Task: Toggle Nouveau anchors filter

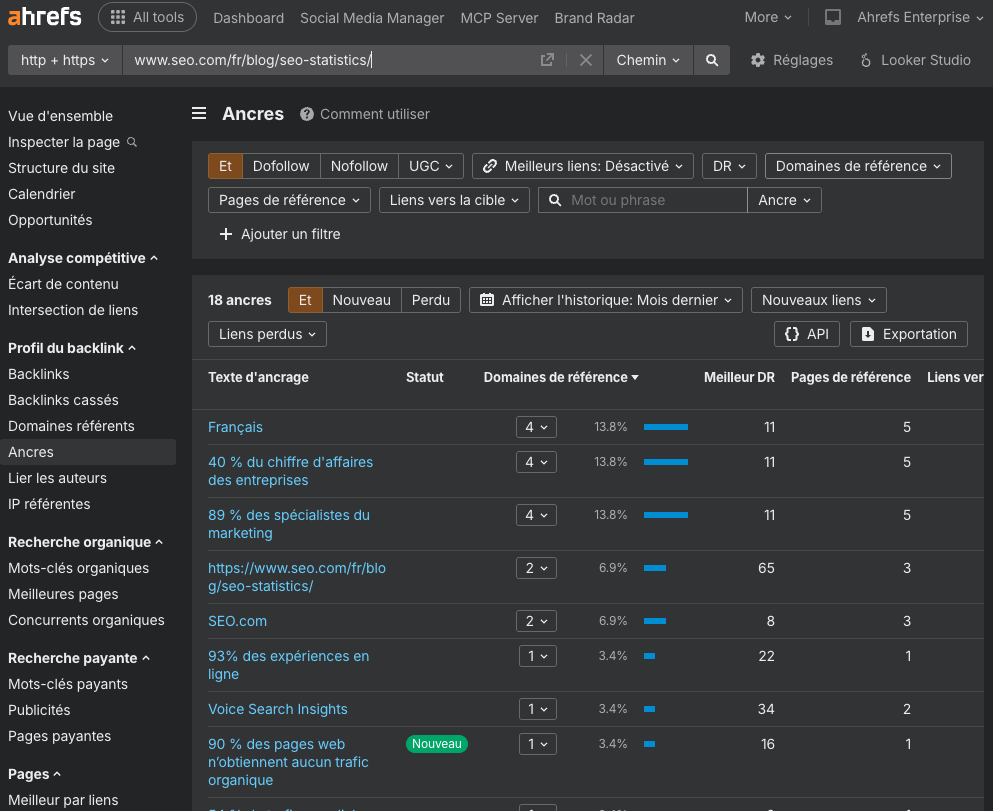Action: pyautogui.click(x=361, y=300)
